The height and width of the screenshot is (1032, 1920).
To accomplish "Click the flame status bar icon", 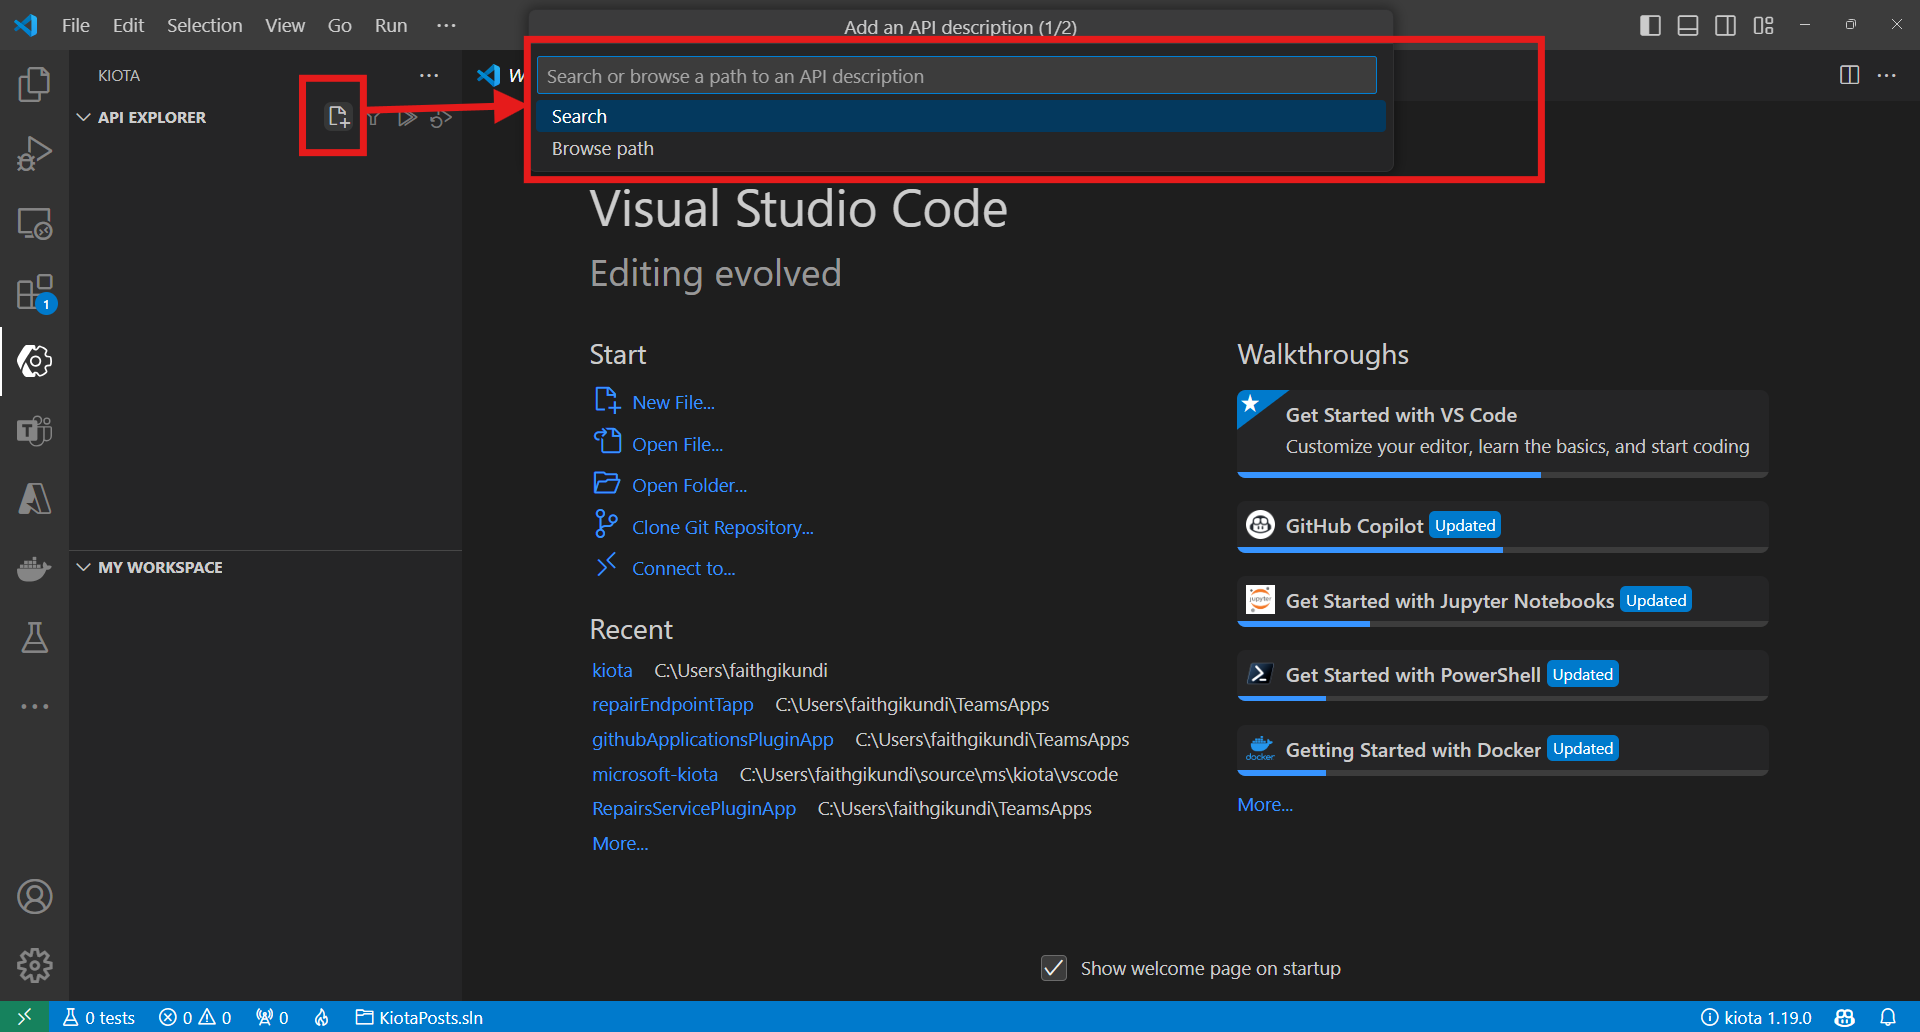I will [x=322, y=1017].
